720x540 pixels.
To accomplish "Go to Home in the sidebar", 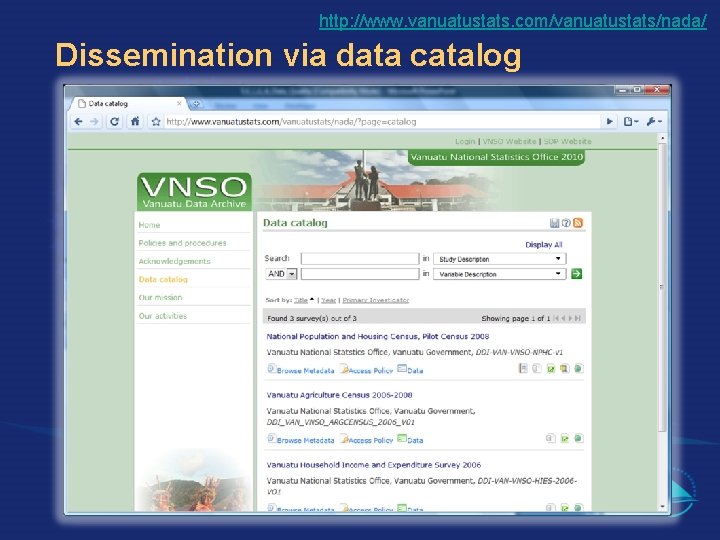I will coord(149,225).
